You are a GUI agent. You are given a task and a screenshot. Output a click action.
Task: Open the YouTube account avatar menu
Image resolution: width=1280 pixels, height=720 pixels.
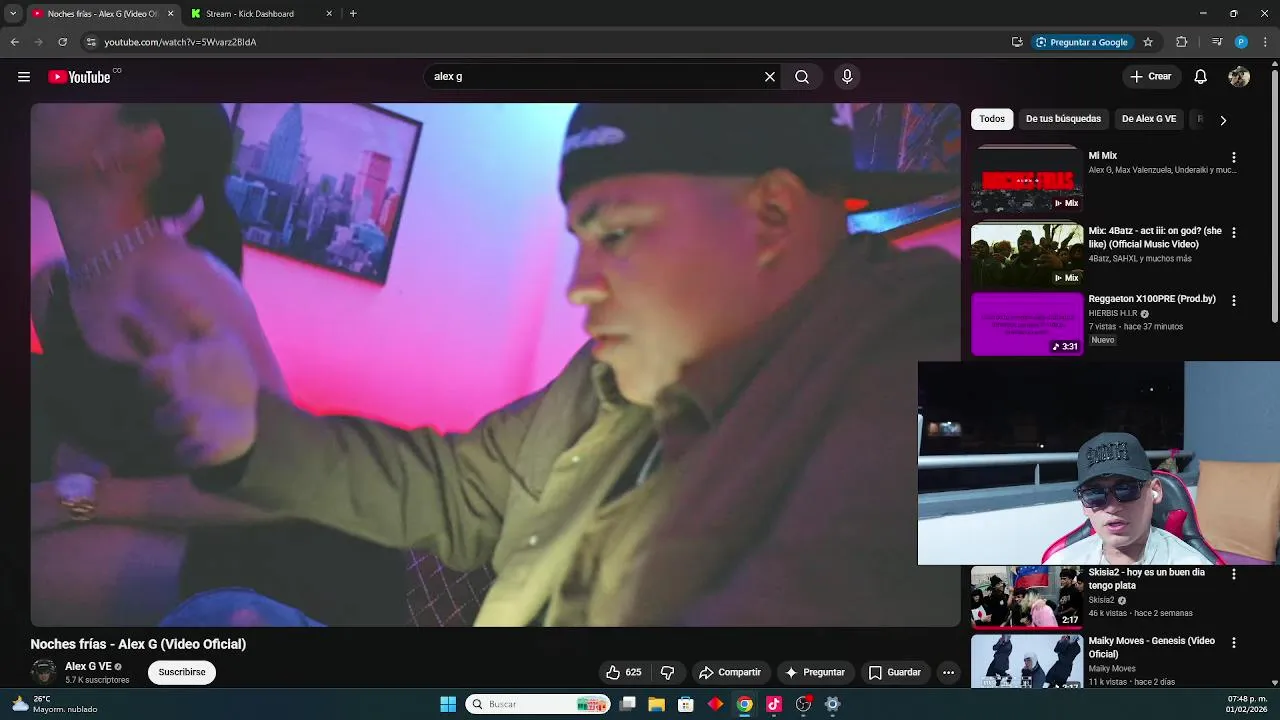1239,77
